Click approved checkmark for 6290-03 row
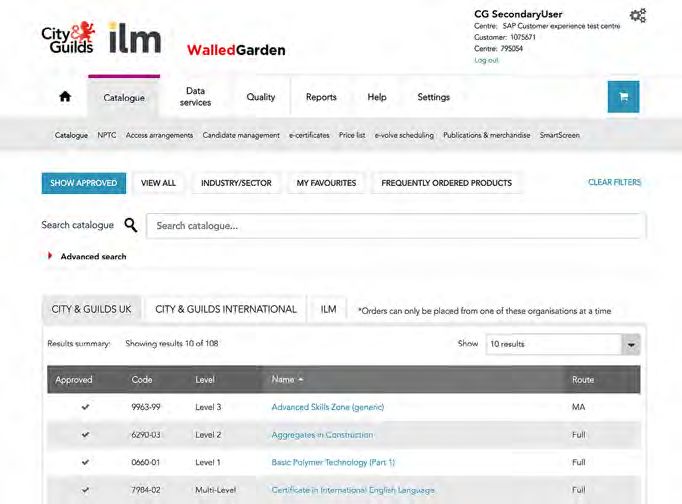This screenshot has width=682, height=504. pyautogui.click(x=85, y=434)
